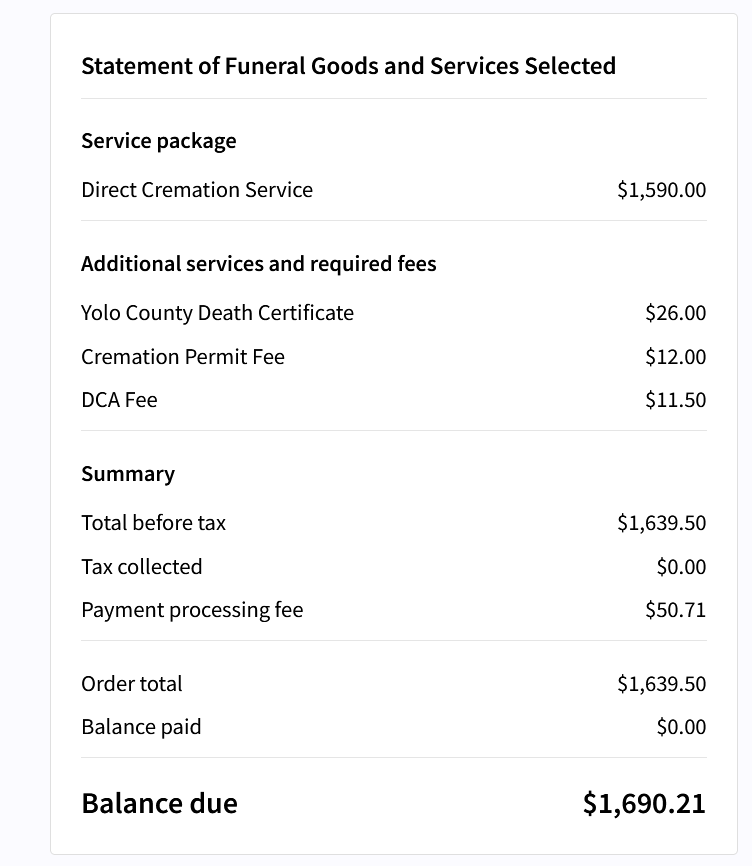
Task: Click the Direct Cremation Service item
Action: click(x=197, y=190)
